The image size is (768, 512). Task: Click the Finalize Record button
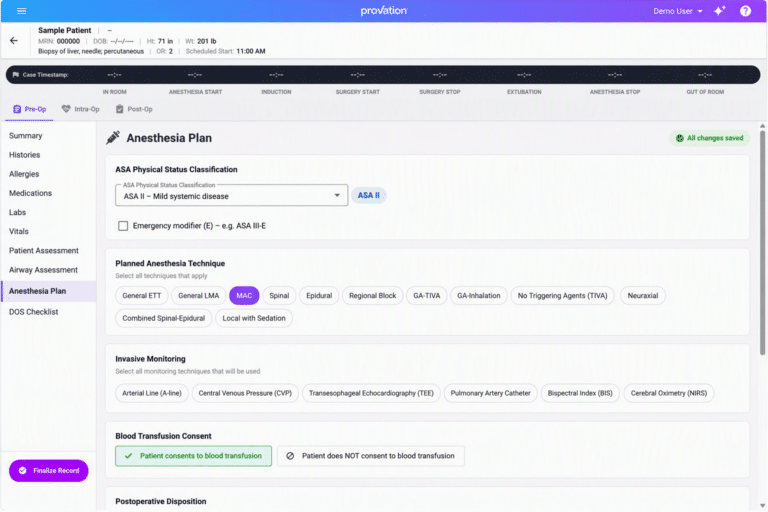[48, 471]
